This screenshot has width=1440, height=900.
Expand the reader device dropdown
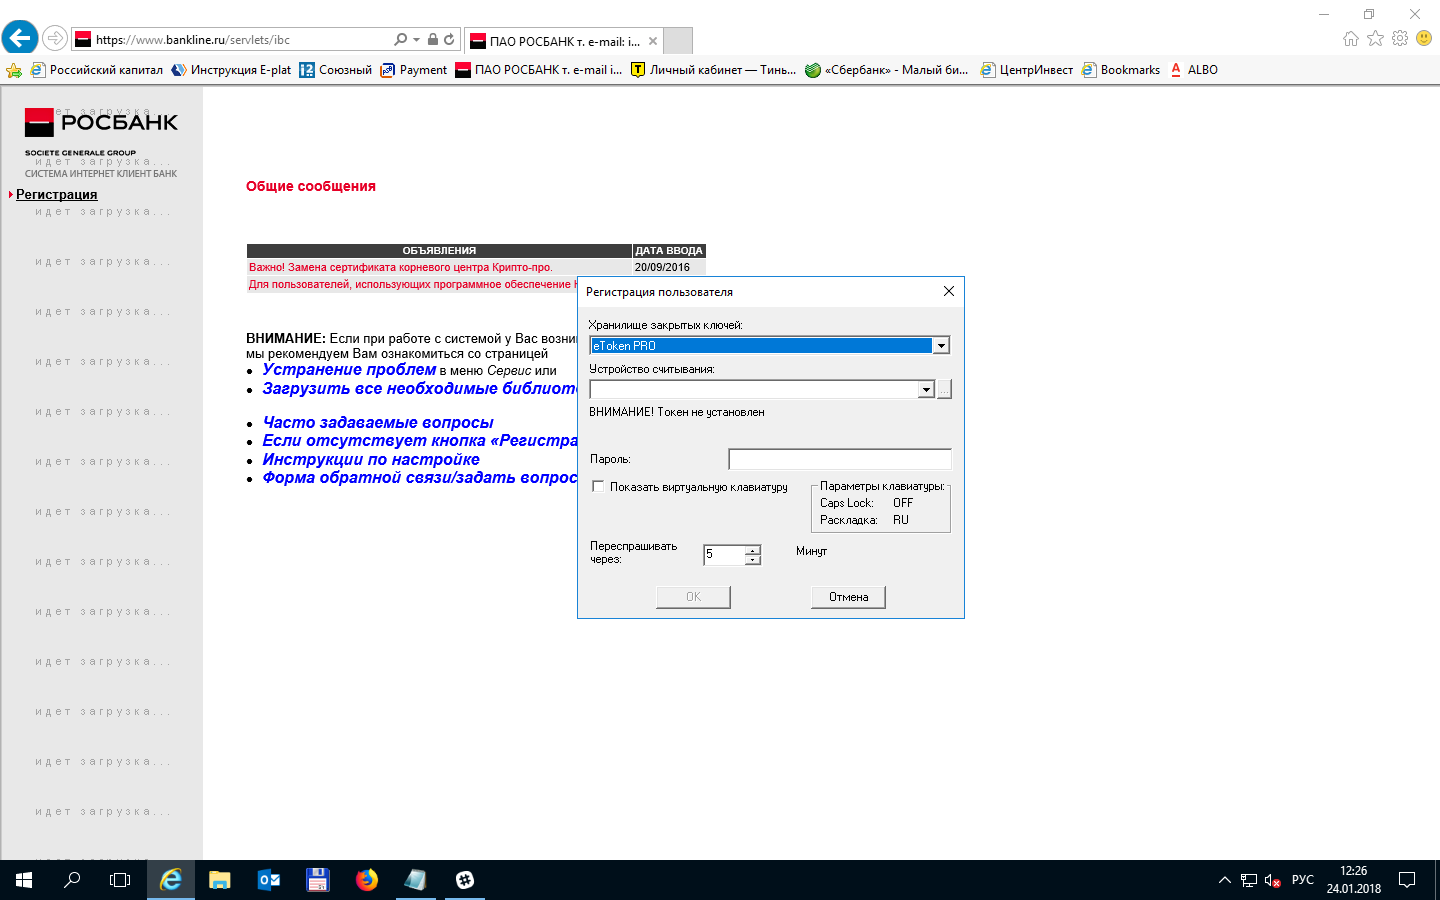tap(926, 390)
